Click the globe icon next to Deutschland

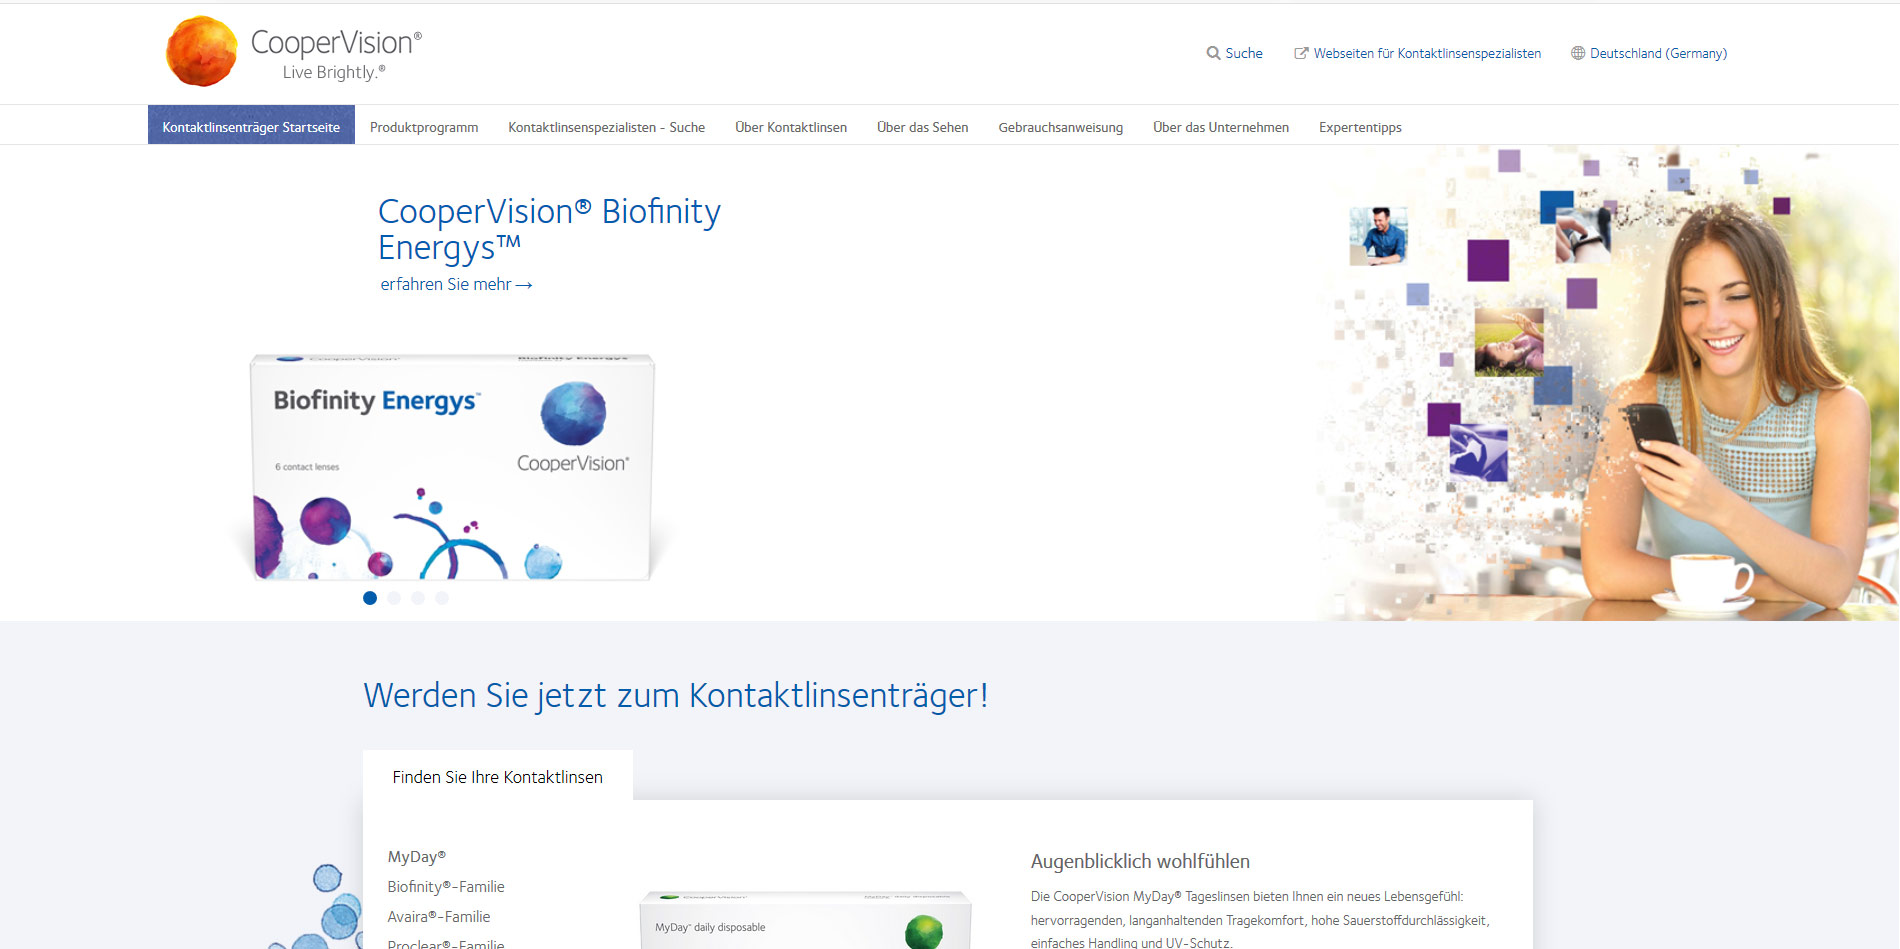[x=1578, y=53]
